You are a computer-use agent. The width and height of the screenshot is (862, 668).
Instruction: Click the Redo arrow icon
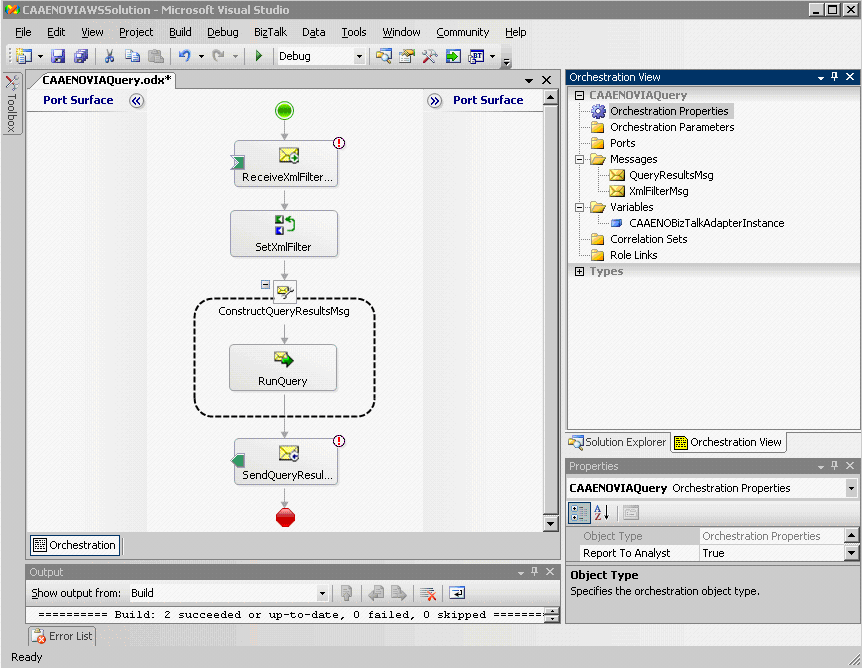pos(219,56)
